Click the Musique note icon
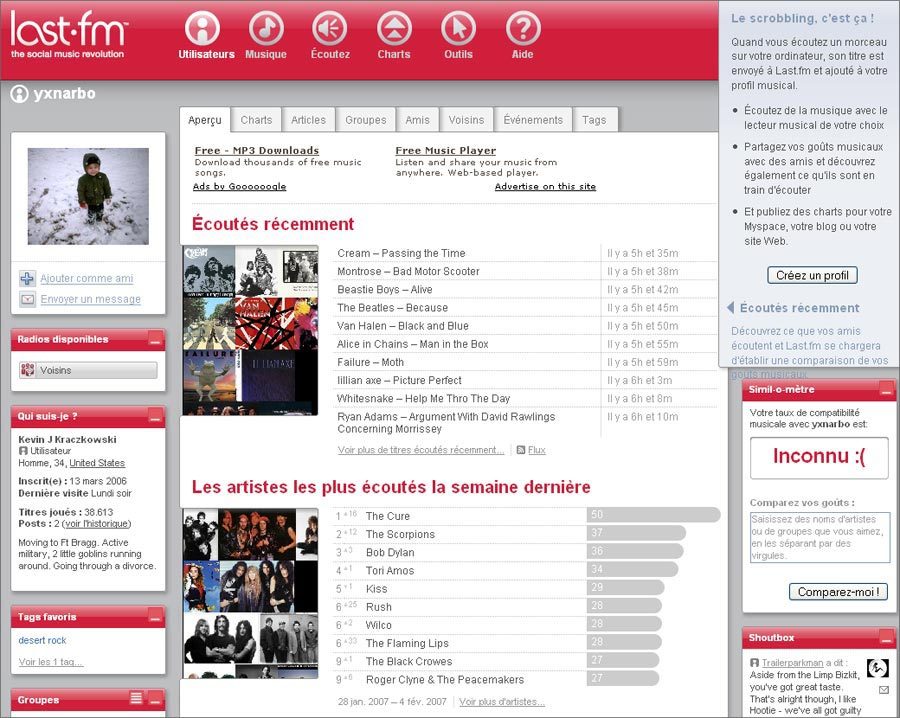The width and height of the screenshot is (900, 718). coord(266,28)
